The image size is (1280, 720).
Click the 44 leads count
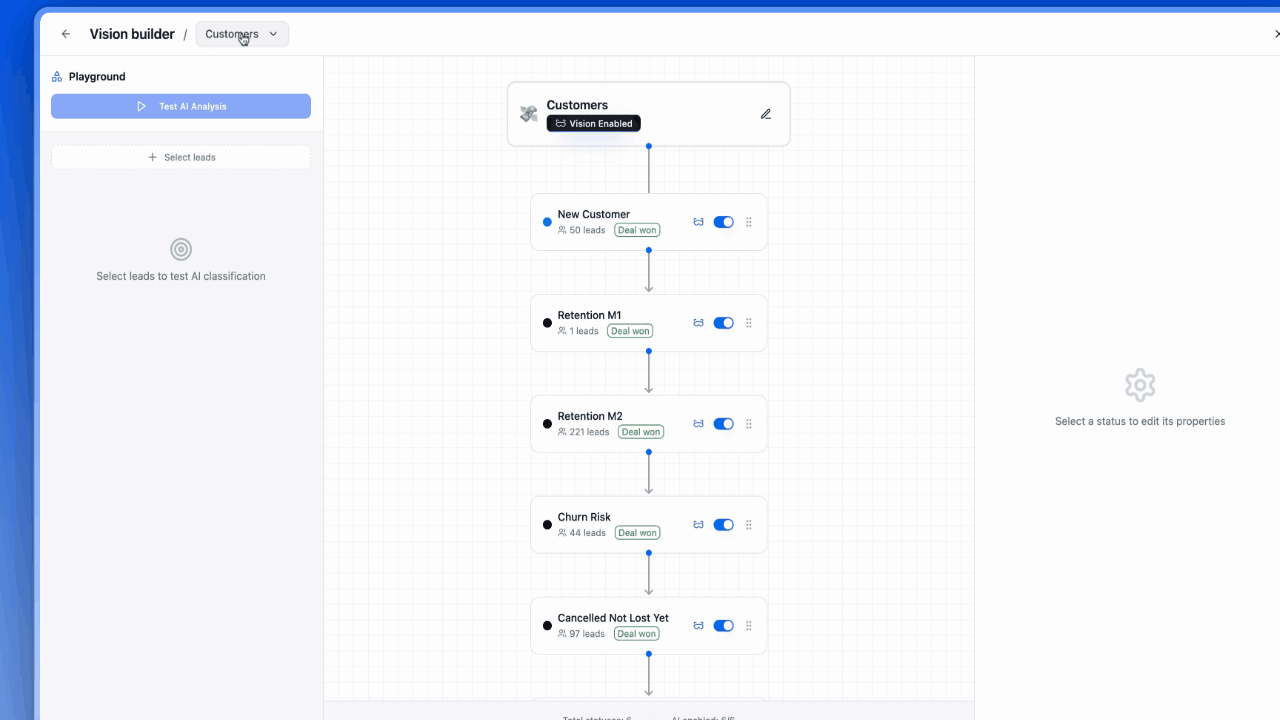[582, 533]
